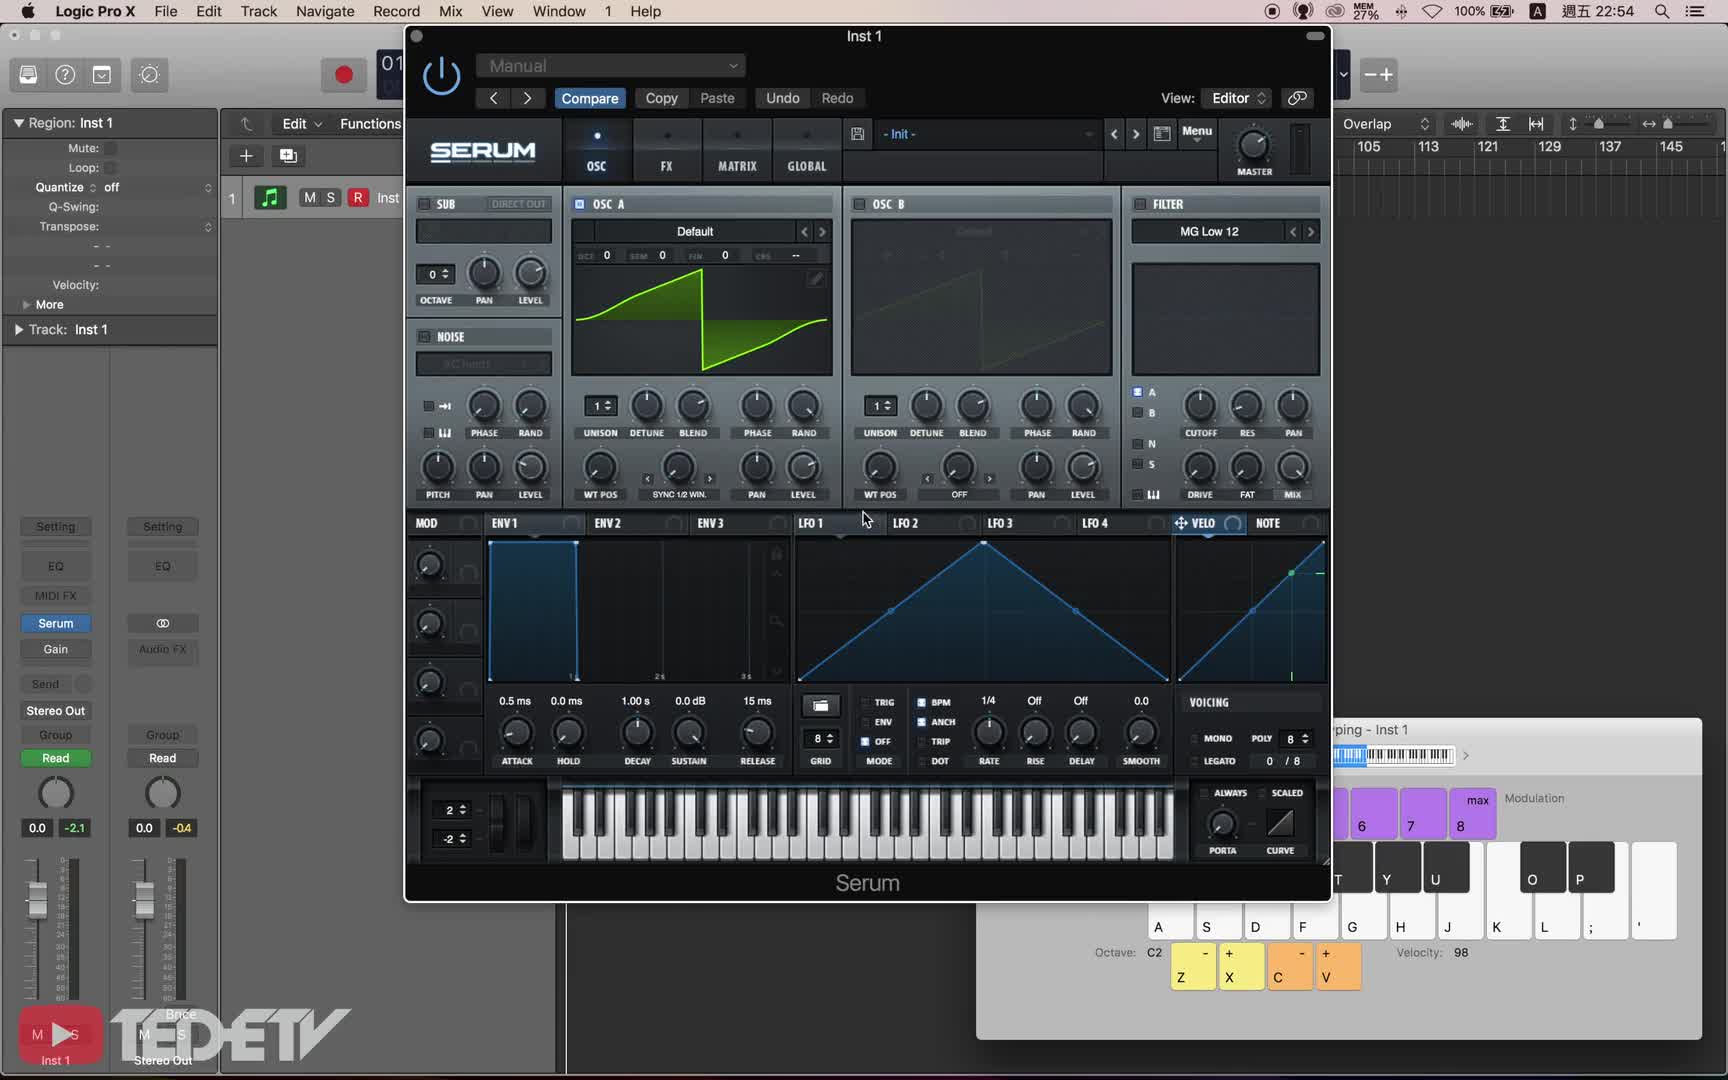Open the Manual preset dropdown
Image resolution: width=1728 pixels, height=1080 pixels.
[611, 66]
